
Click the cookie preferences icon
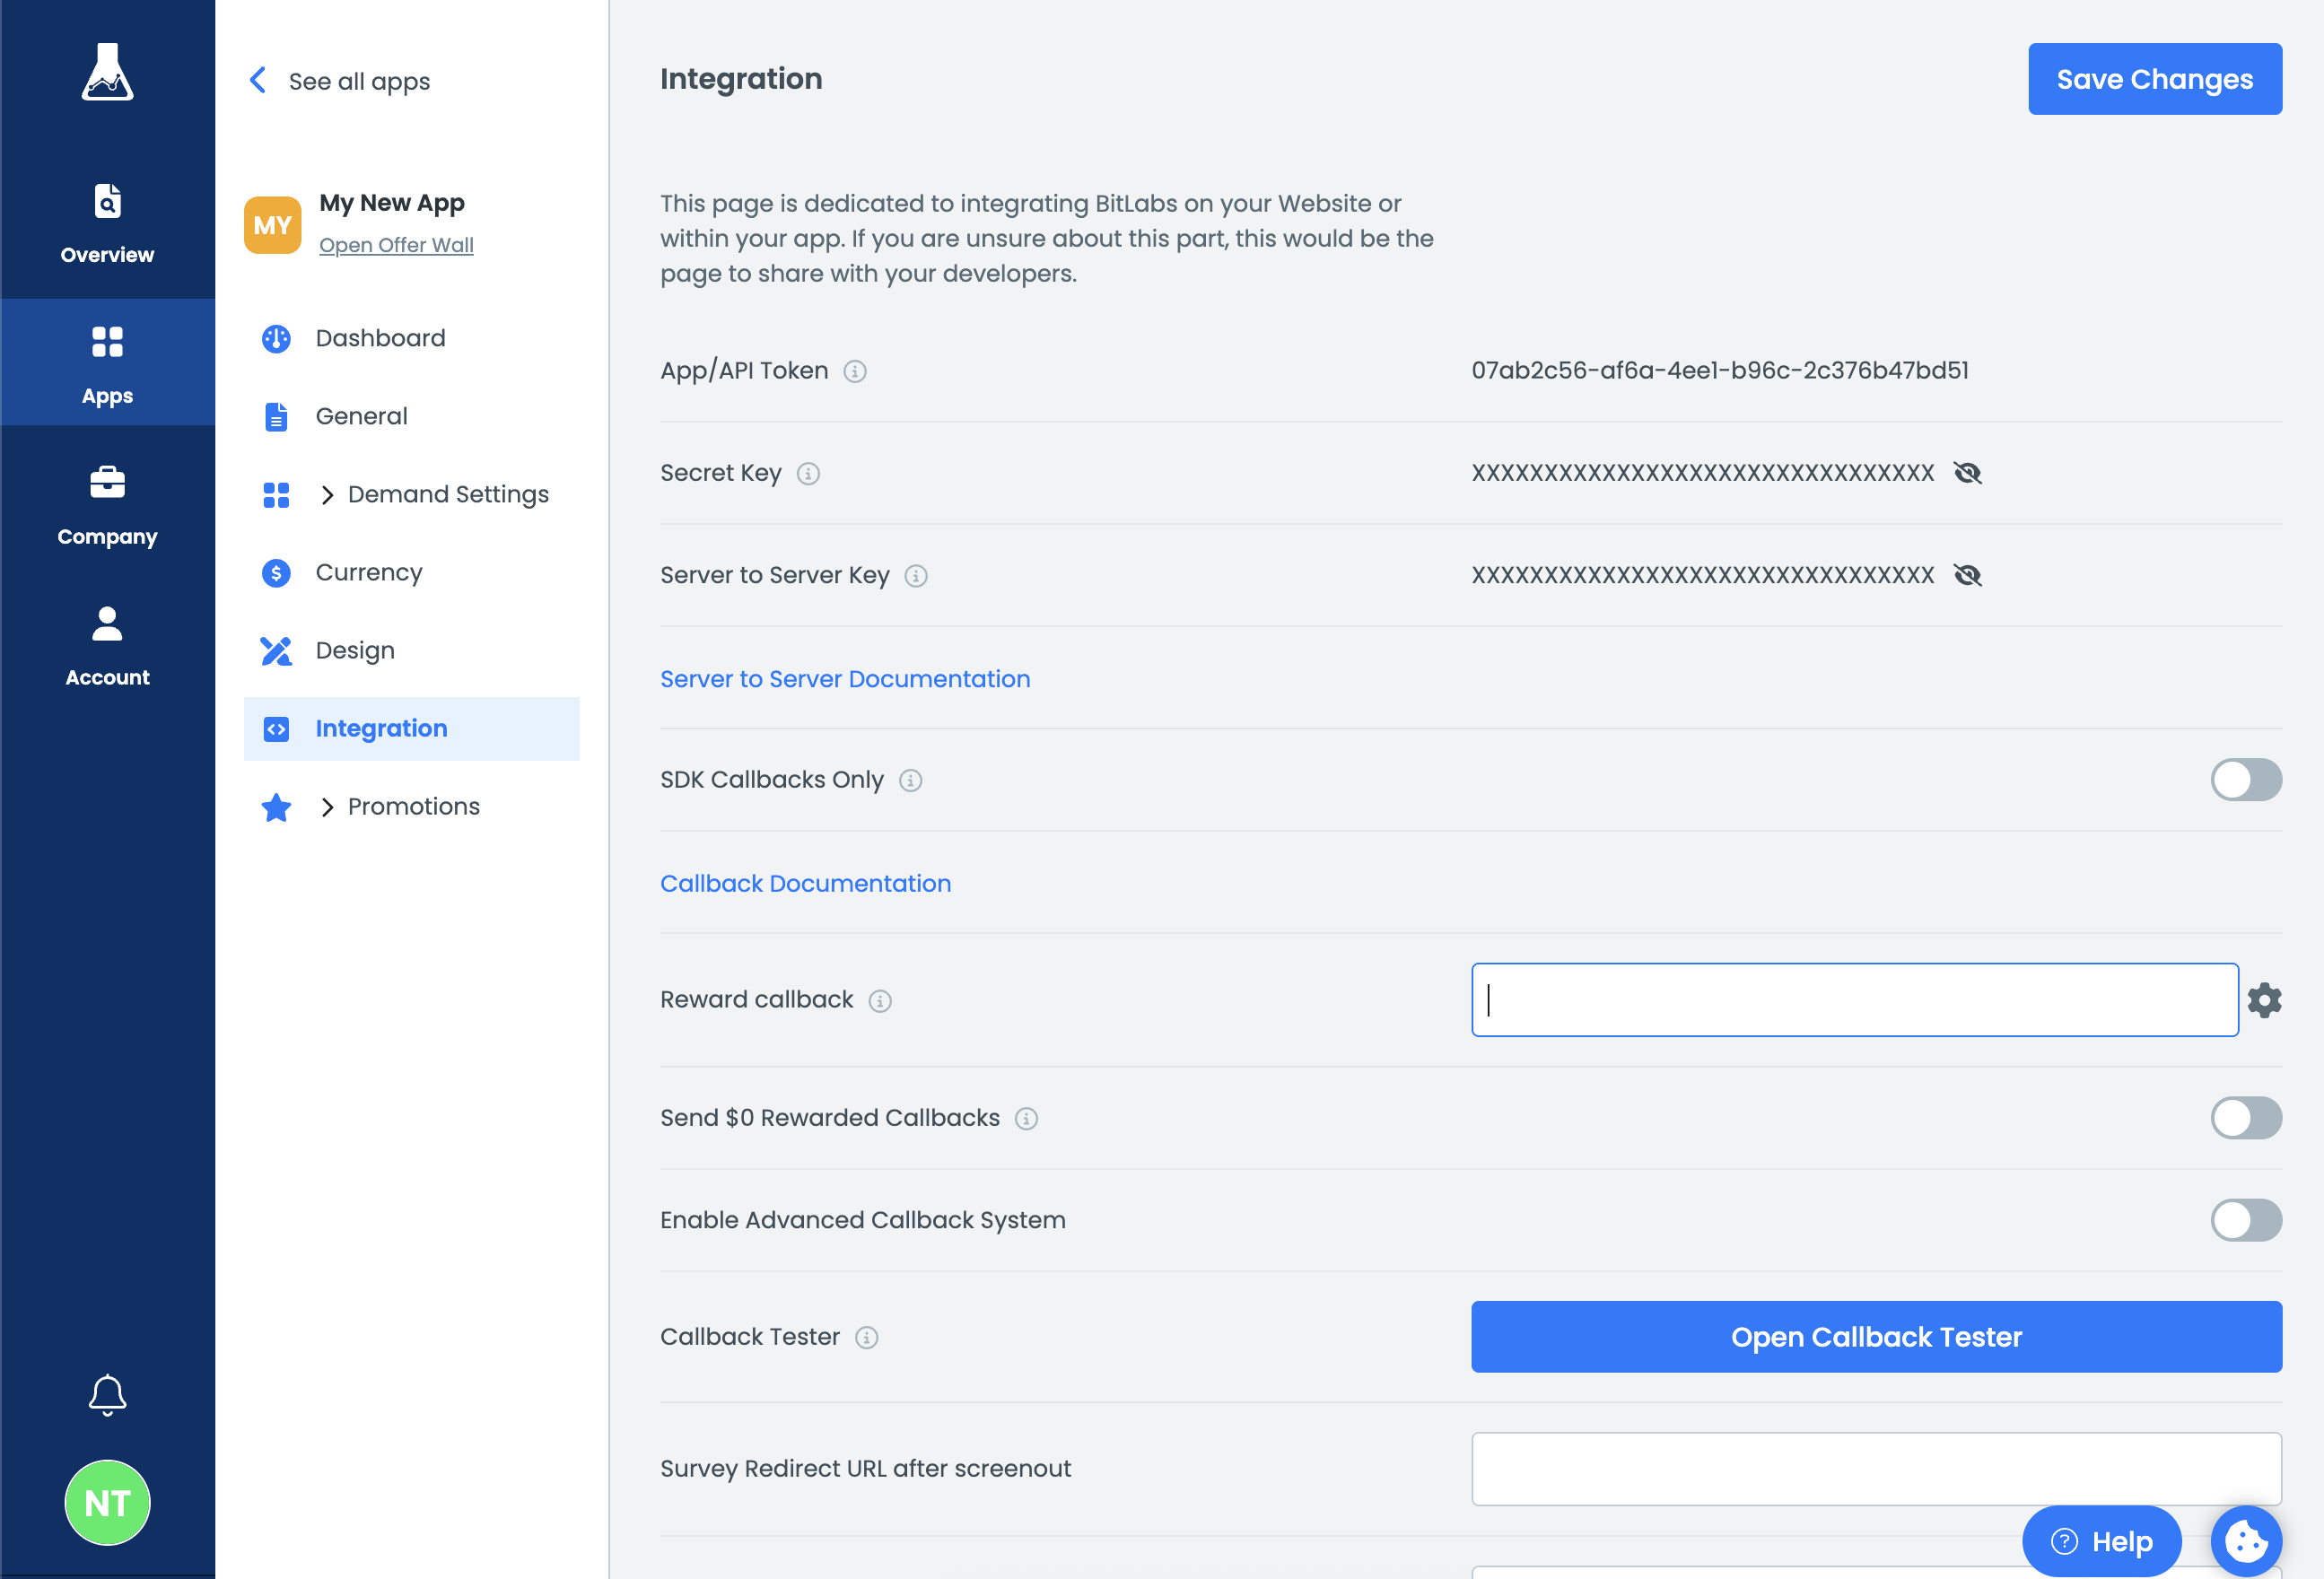2245,1540
